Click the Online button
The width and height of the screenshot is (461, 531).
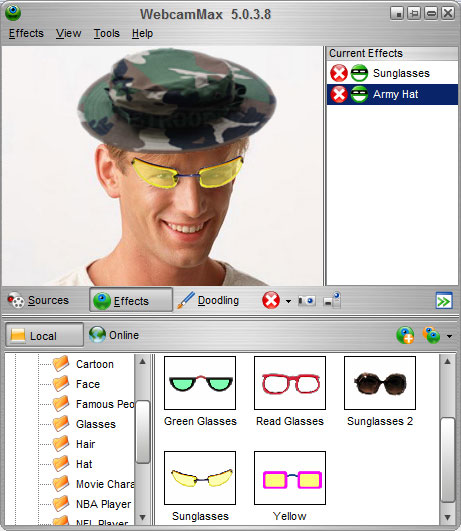coord(114,335)
